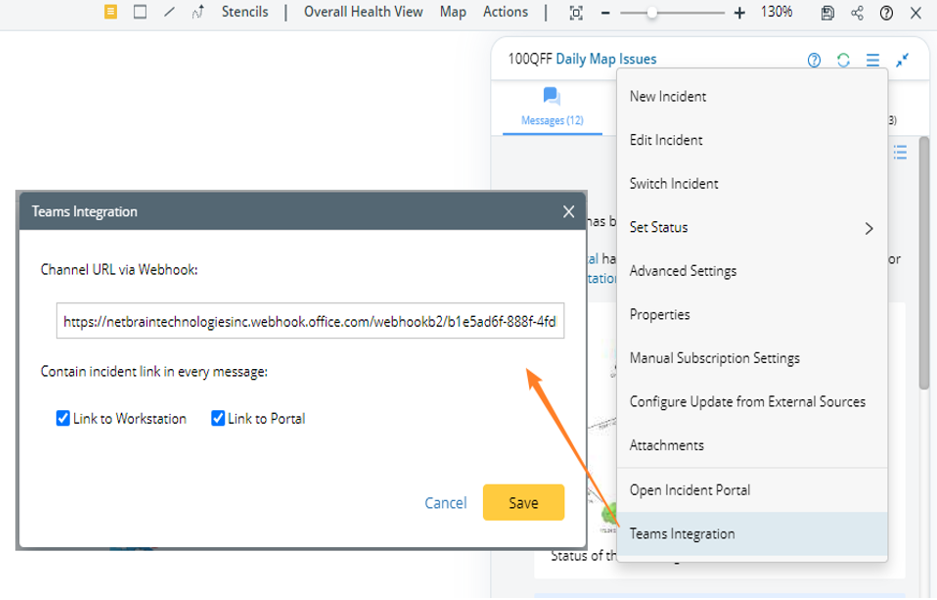Select the rectangle shape tool
The height and width of the screenshot is (600, 937).
click(x=140, y=12)
